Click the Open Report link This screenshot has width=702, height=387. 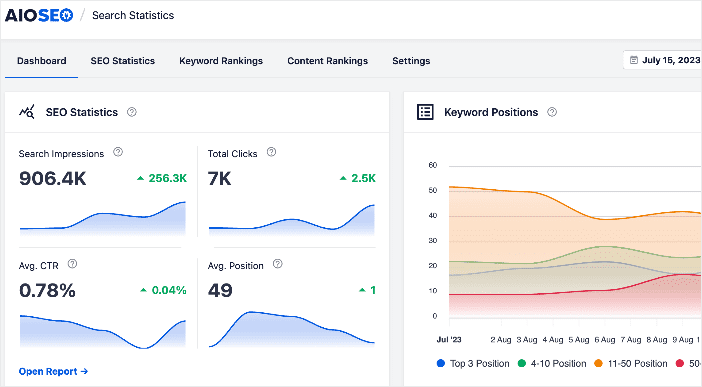point(53,371)
